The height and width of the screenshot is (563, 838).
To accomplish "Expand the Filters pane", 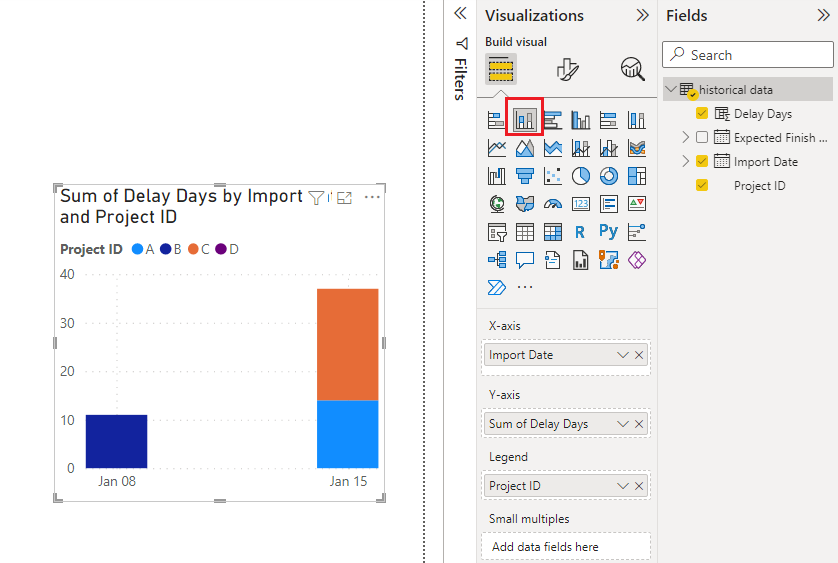I will 460,13.
